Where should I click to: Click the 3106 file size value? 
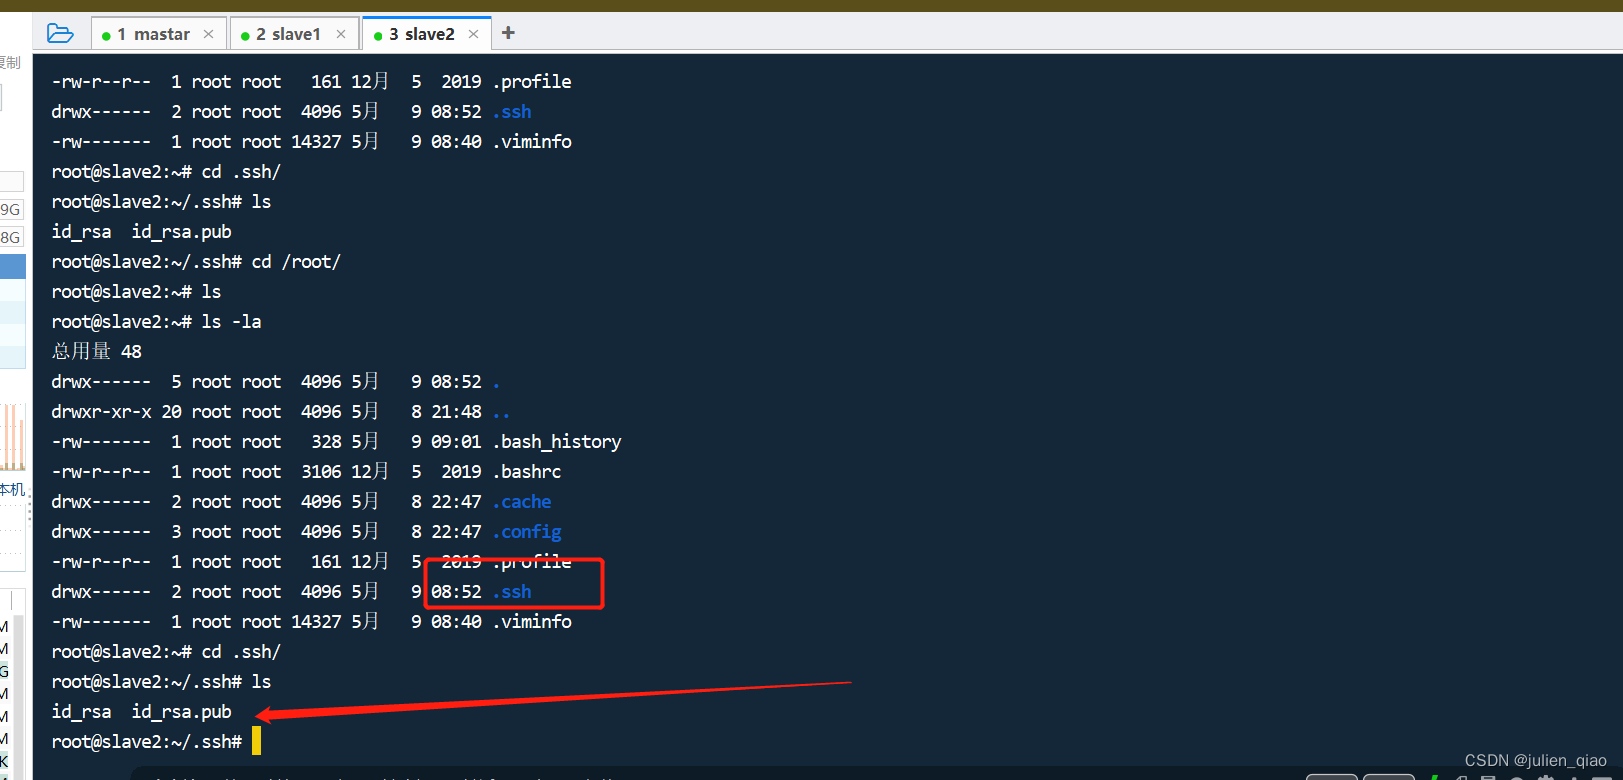click(x=321, y=472)
